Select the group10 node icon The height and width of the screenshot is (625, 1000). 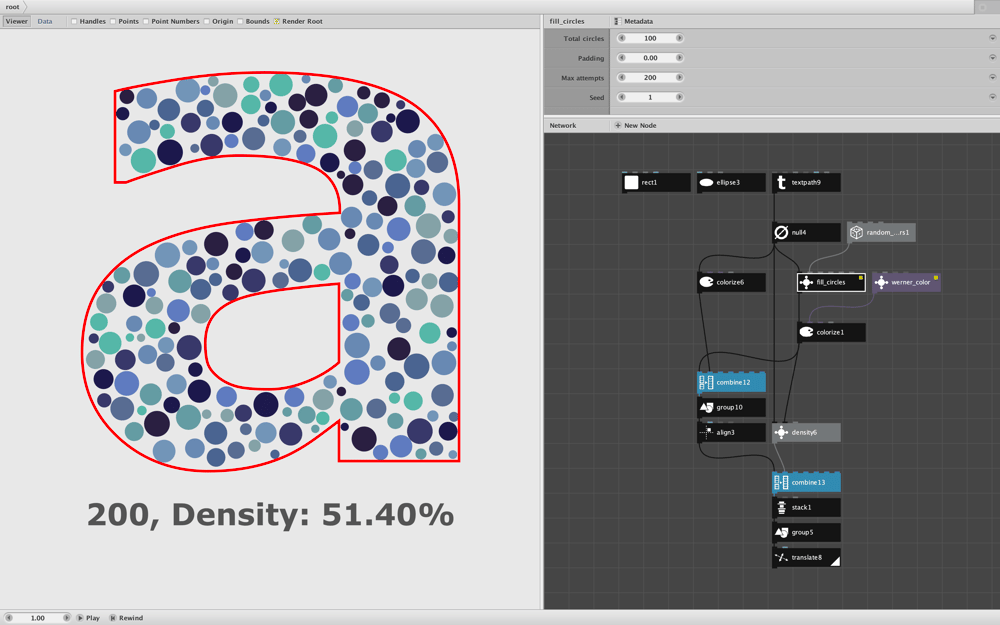click(x=706, y=408)
